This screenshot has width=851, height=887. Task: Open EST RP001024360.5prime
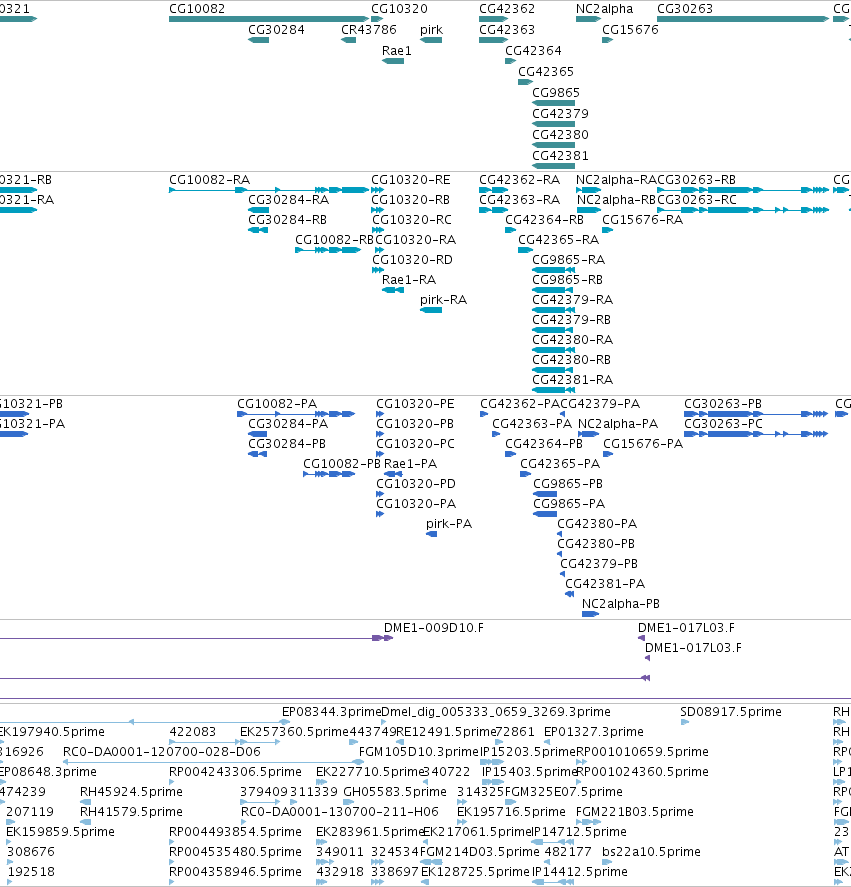tap(642, 772)
